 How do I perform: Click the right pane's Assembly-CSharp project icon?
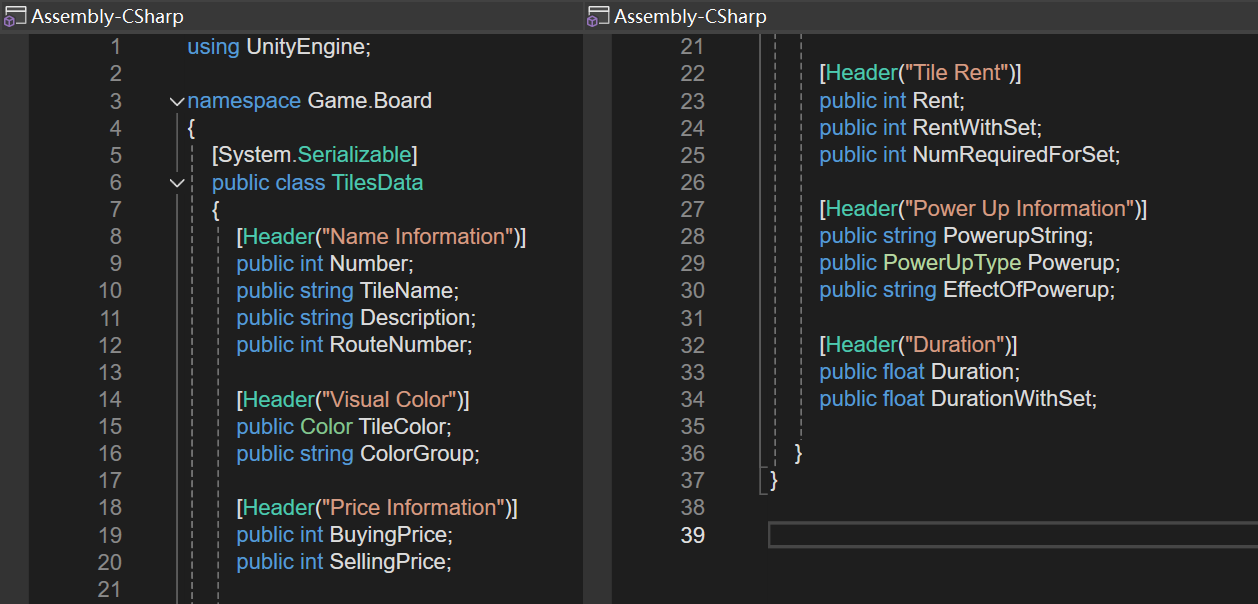pos(598,16)
